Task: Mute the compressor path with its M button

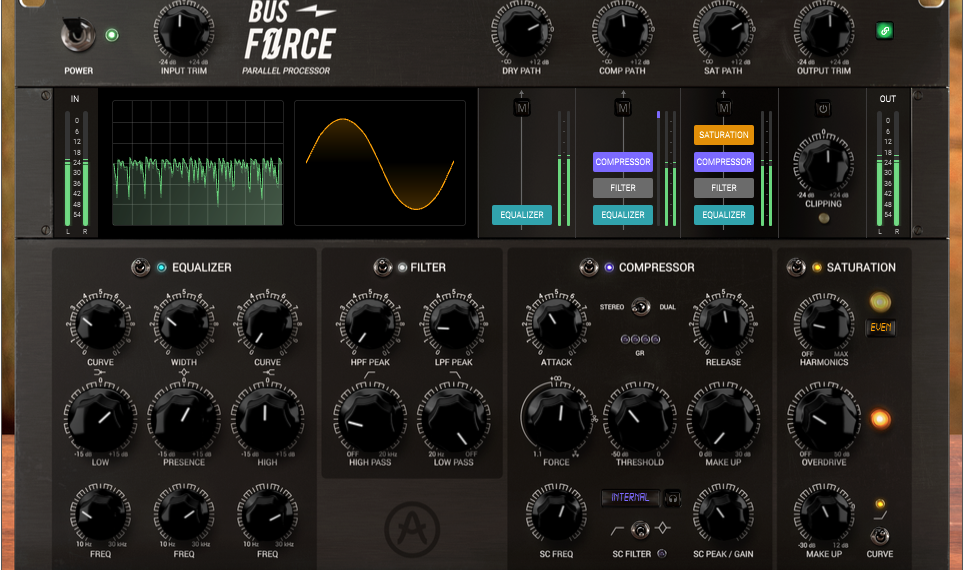Action: 623,108
